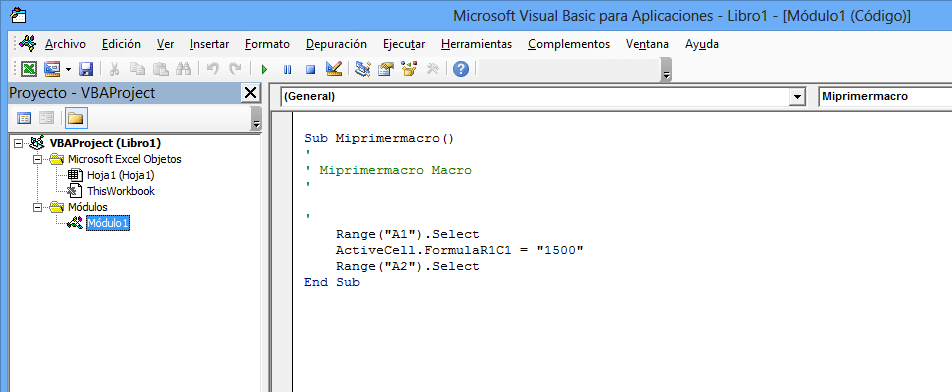Open the Formato menu
952x392 pixels.
point(267,44)
